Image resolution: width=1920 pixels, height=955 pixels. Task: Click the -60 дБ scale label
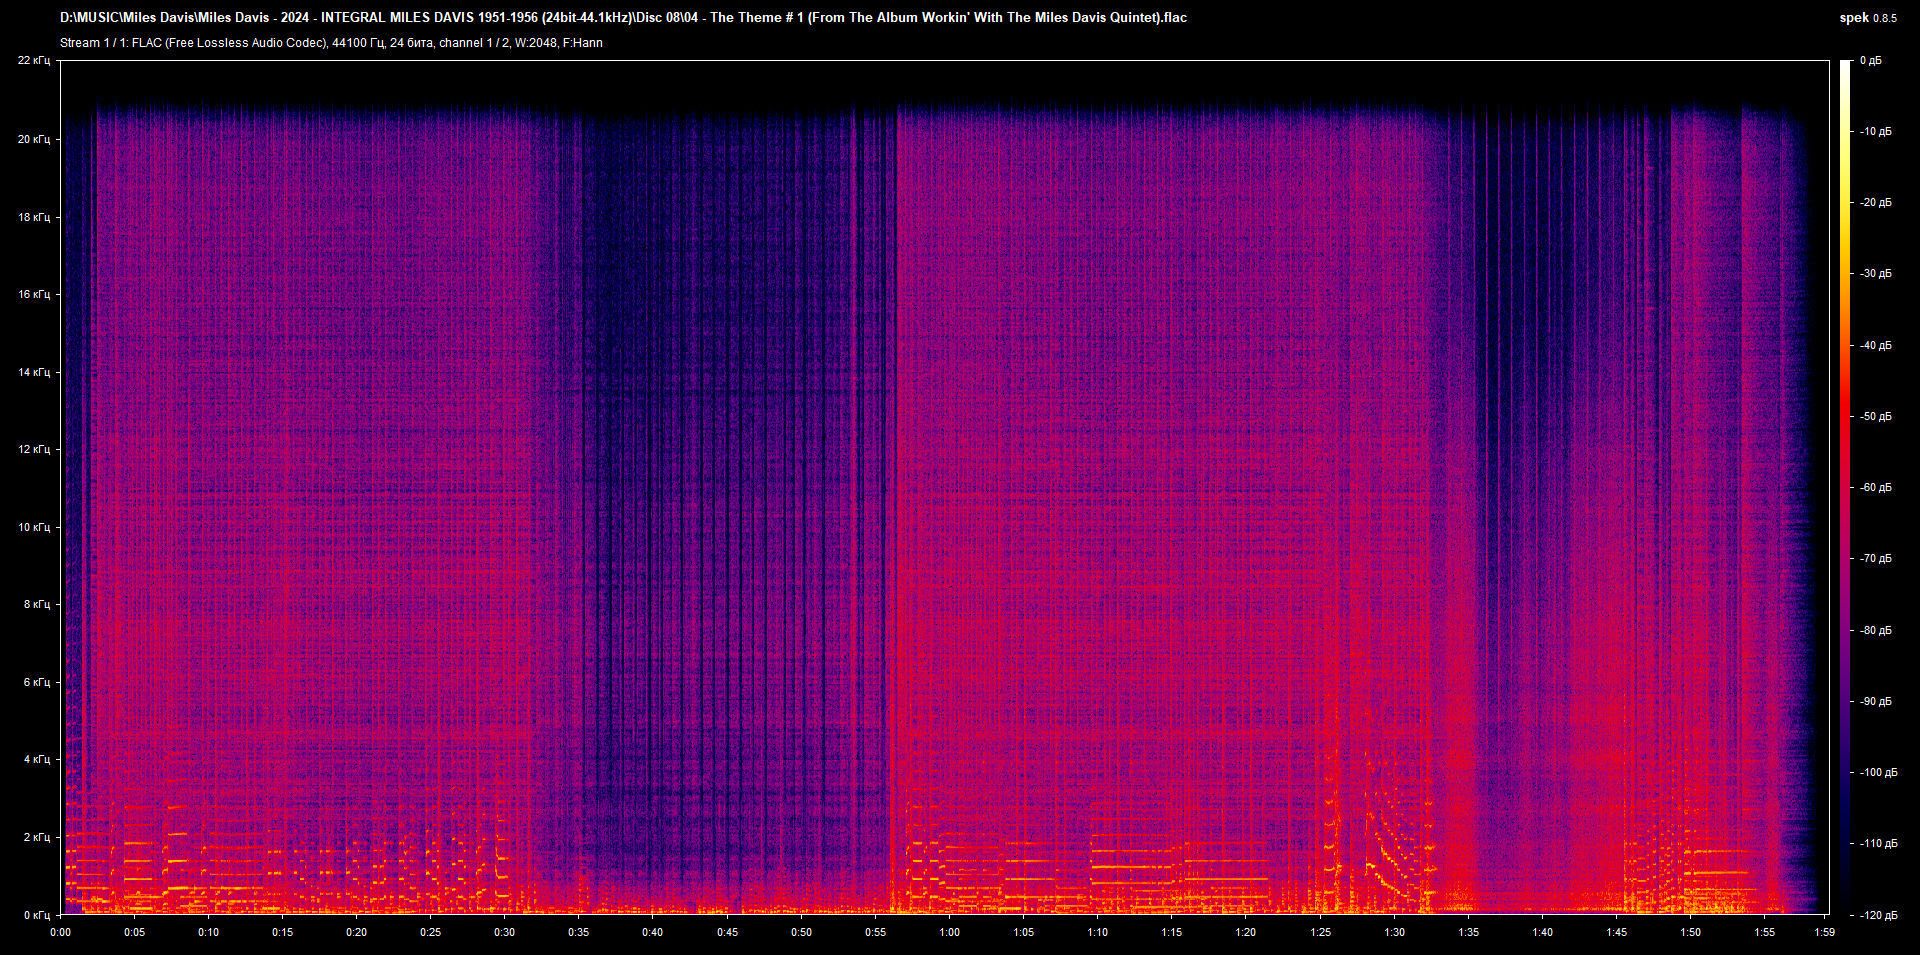coord(1875,488)
